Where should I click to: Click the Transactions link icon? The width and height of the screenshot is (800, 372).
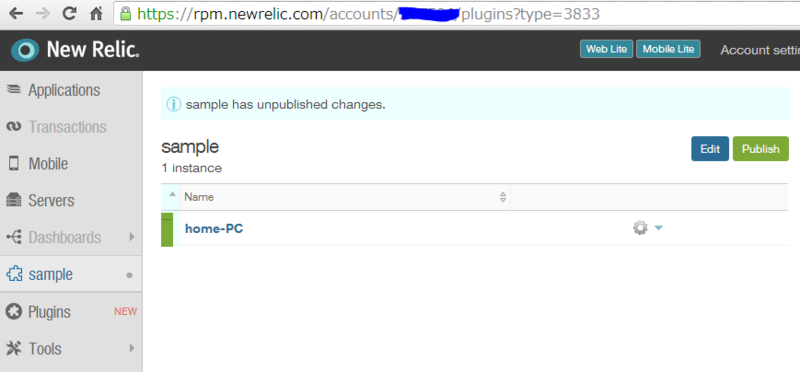[x=13, y=127]
